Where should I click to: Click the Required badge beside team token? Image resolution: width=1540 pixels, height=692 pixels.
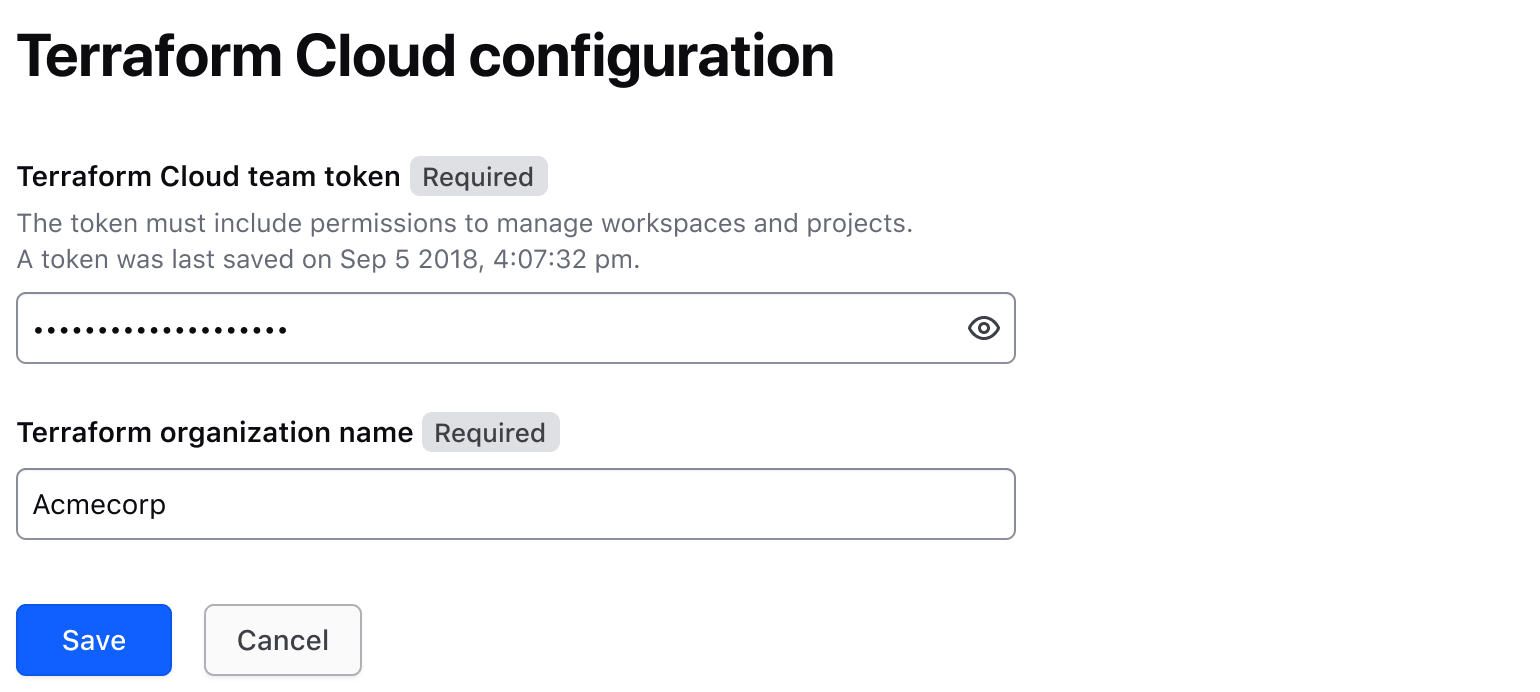pos(478,176)
